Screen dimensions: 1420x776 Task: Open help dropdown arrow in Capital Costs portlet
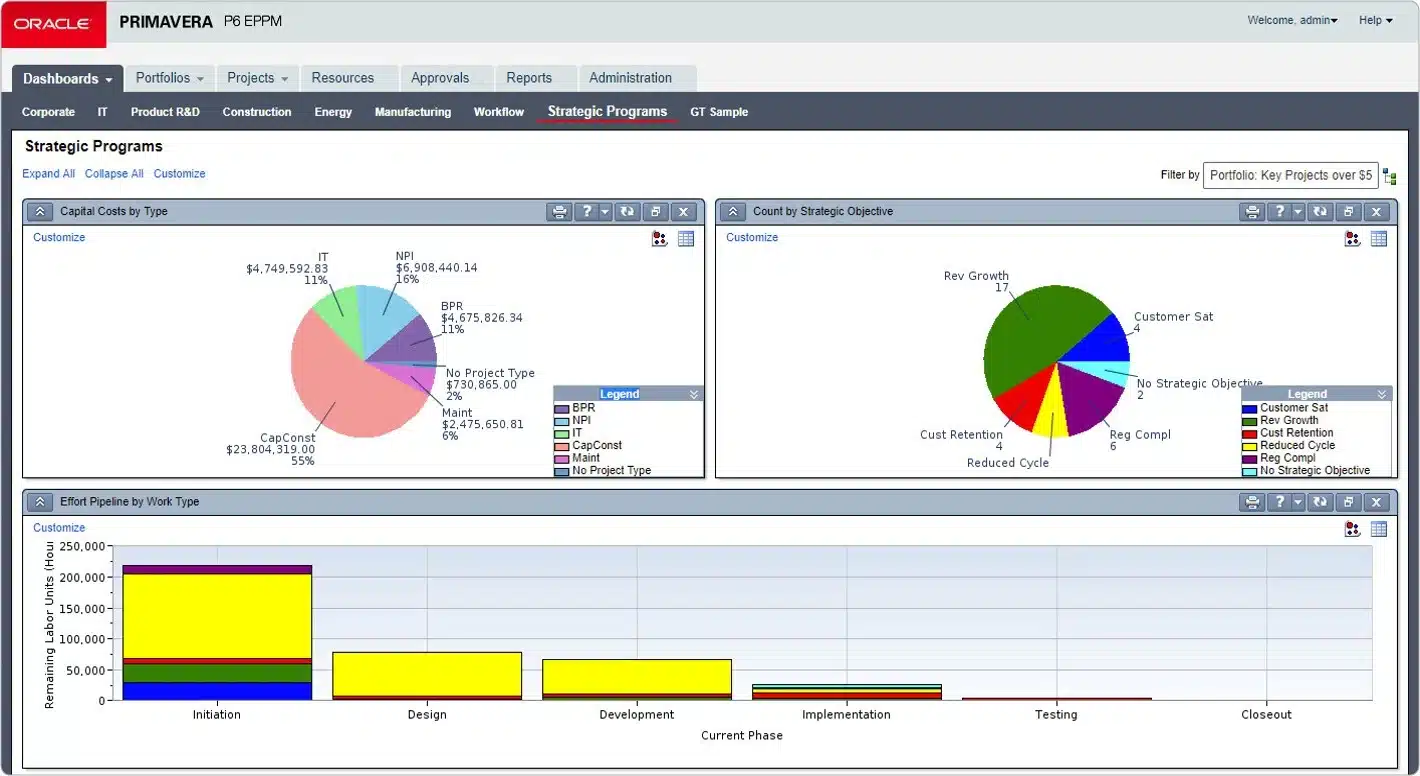pos(603,212)
